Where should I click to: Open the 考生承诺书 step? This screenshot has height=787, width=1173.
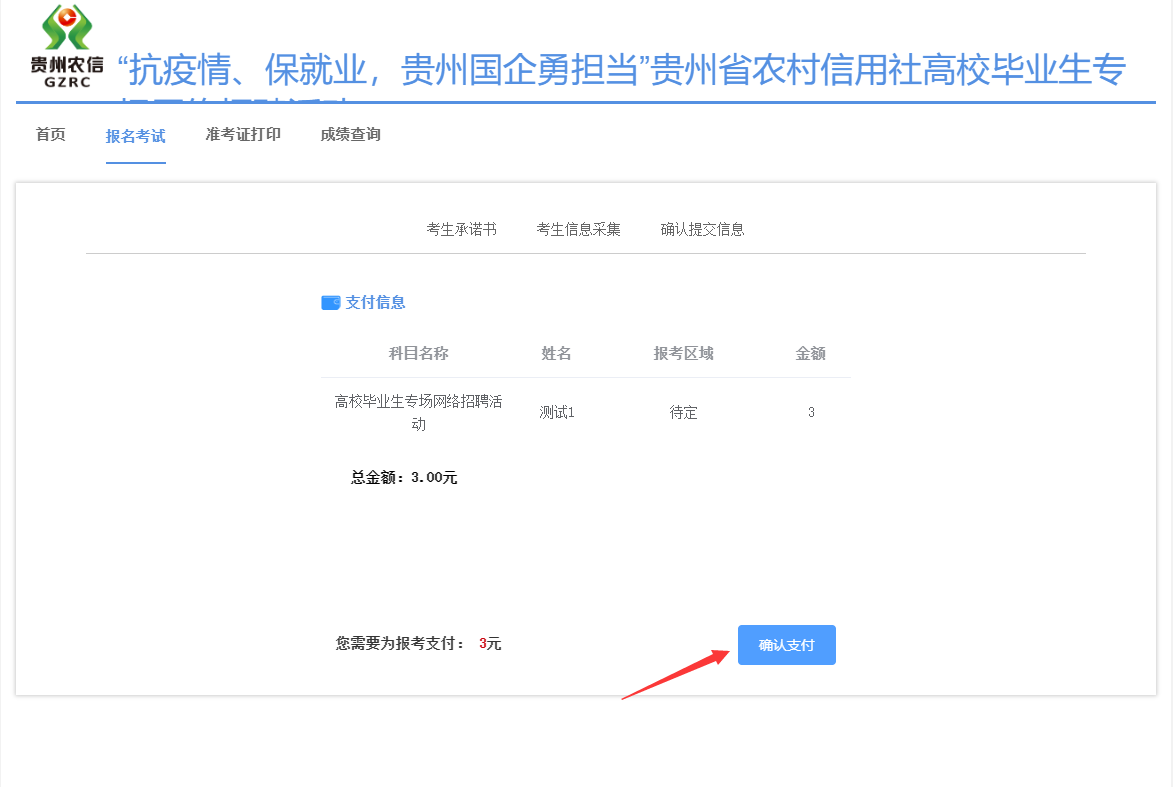click(x=461, y=229)
